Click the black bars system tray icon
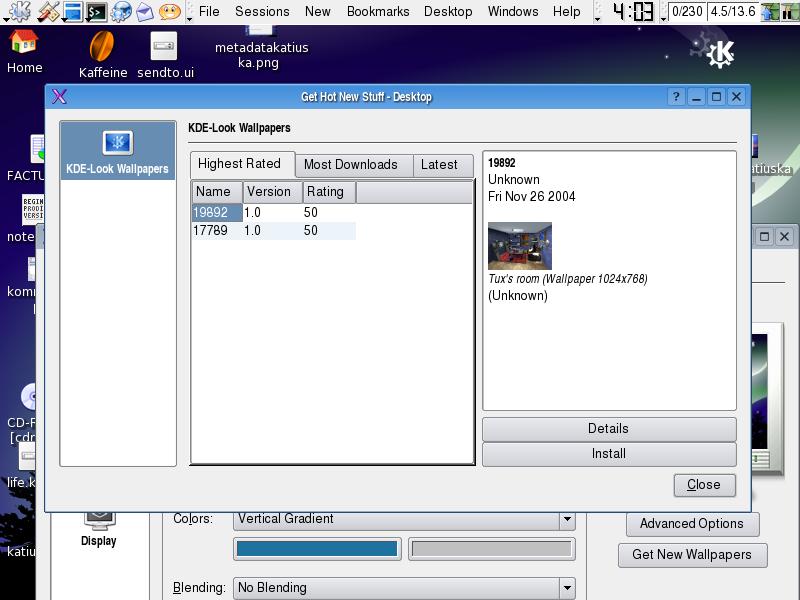 (790, 11)
